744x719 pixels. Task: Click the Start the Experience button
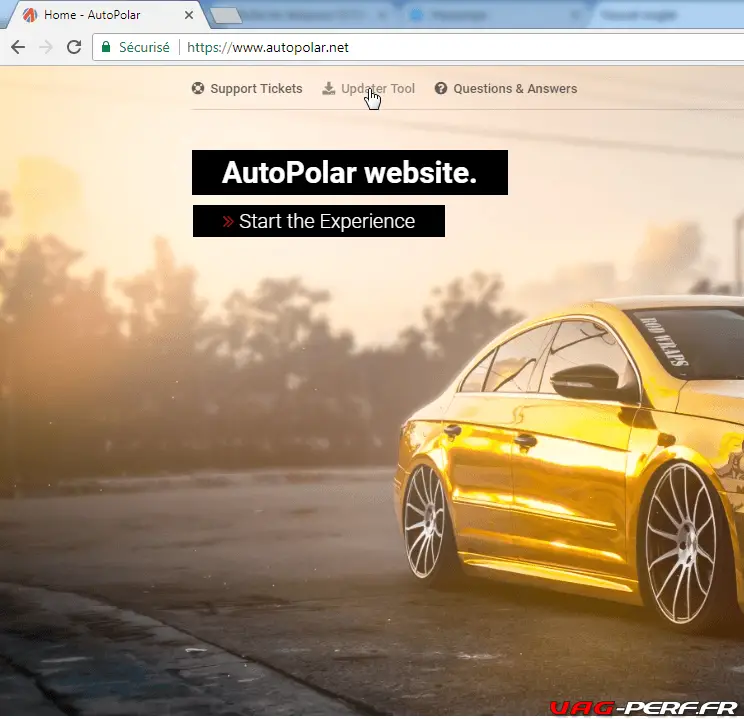(x=319, y=221)
